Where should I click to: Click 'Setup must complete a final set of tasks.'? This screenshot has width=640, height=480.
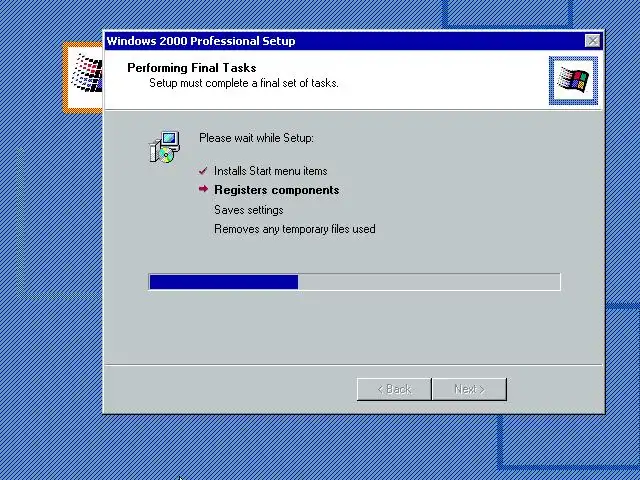[244, 83]
